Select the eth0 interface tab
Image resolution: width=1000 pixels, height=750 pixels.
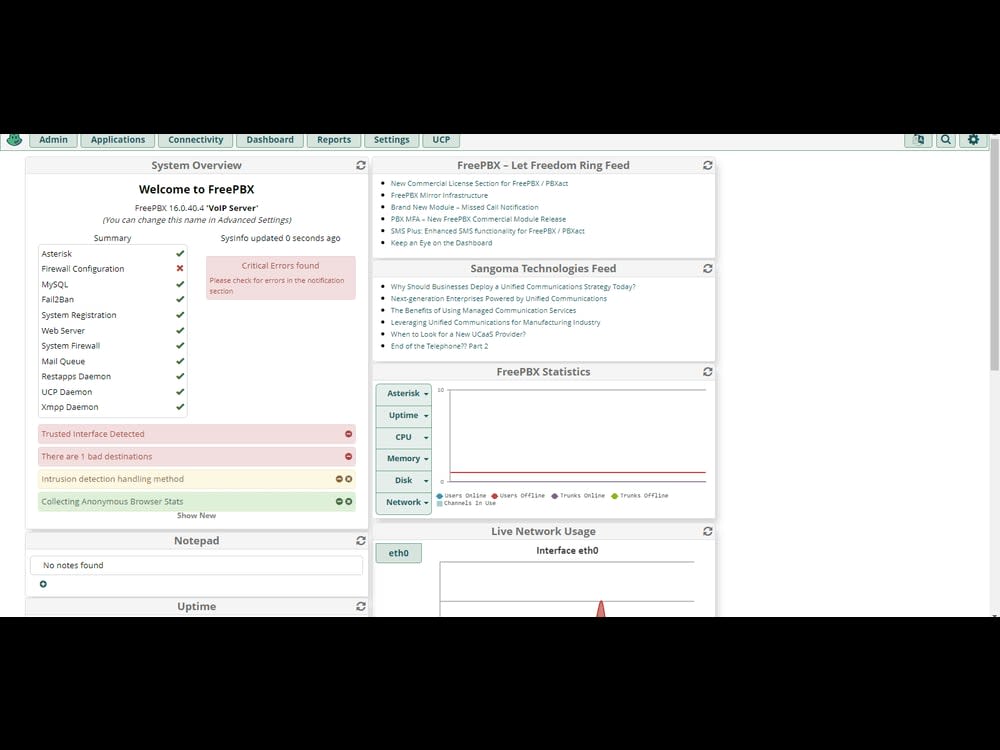coord(399,553)
